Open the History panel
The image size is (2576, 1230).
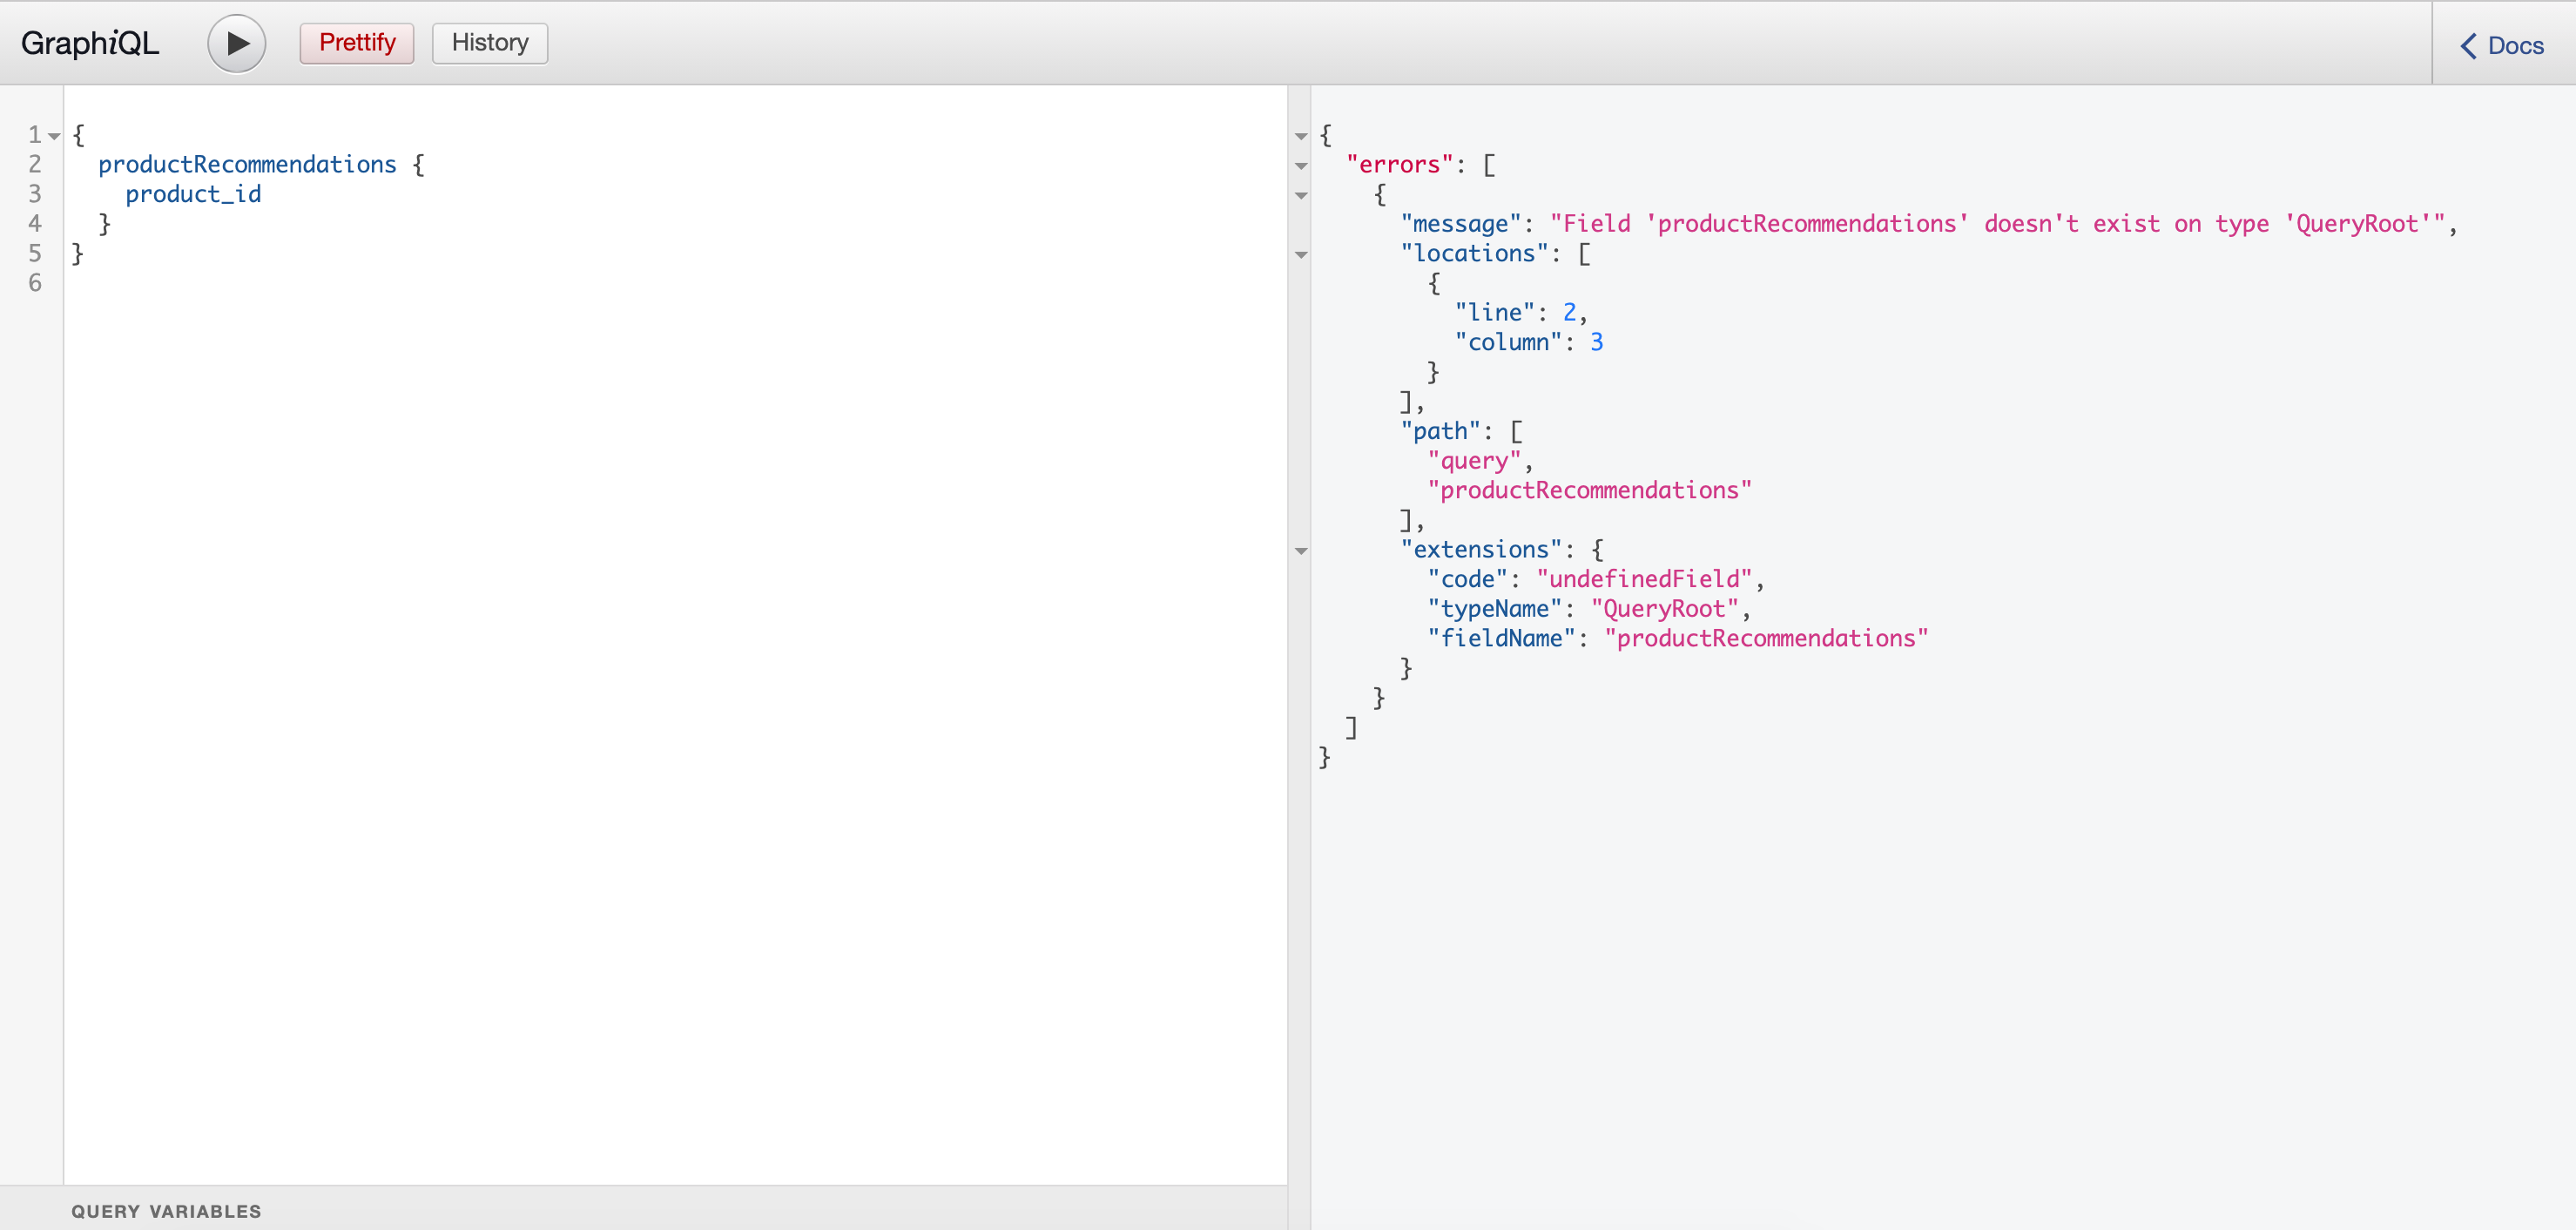point(489,43)
